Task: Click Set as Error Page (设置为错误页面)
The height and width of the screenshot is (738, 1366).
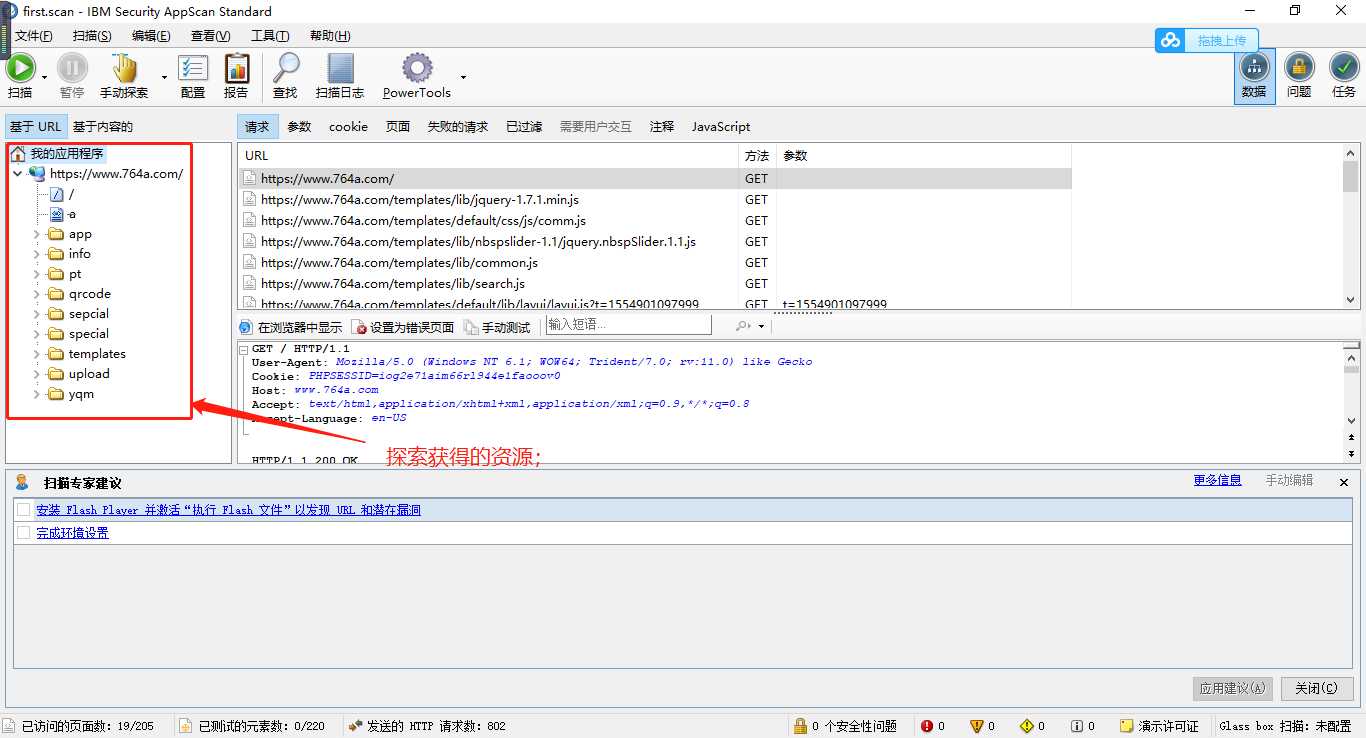Action: pyautogui.click(x=404, y=327)
